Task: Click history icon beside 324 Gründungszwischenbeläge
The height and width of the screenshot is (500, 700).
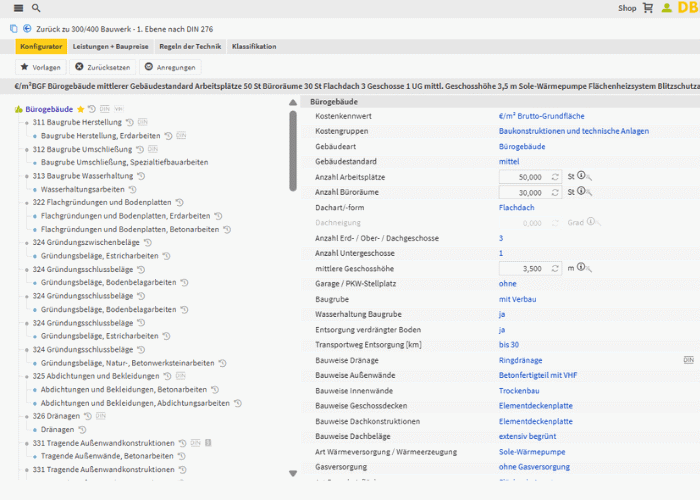Action: coord(148,242)
